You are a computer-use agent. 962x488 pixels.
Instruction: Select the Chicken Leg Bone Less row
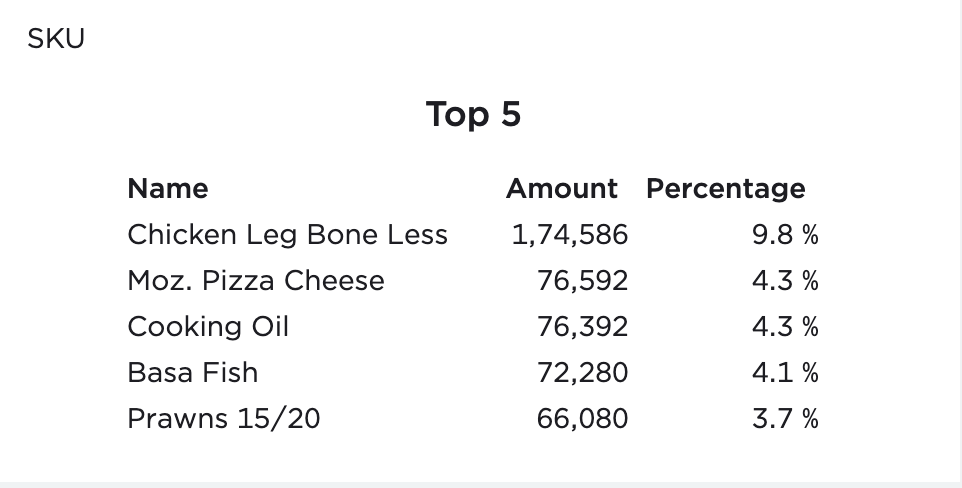[x=473, y=234]
